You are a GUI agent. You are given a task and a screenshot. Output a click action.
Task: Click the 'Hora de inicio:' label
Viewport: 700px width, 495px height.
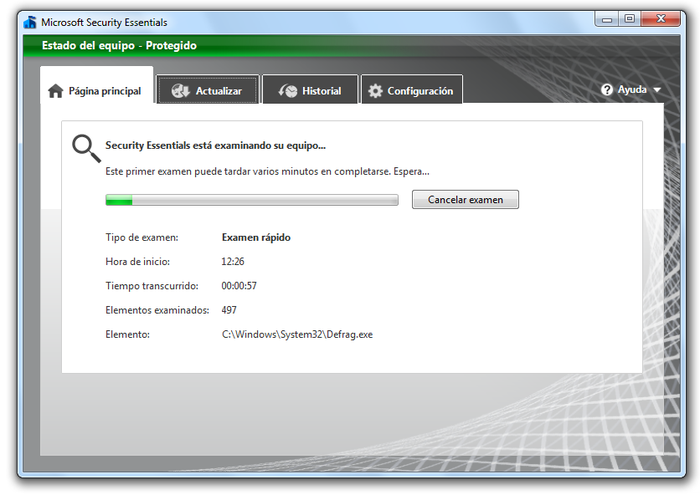coord(138,262)
